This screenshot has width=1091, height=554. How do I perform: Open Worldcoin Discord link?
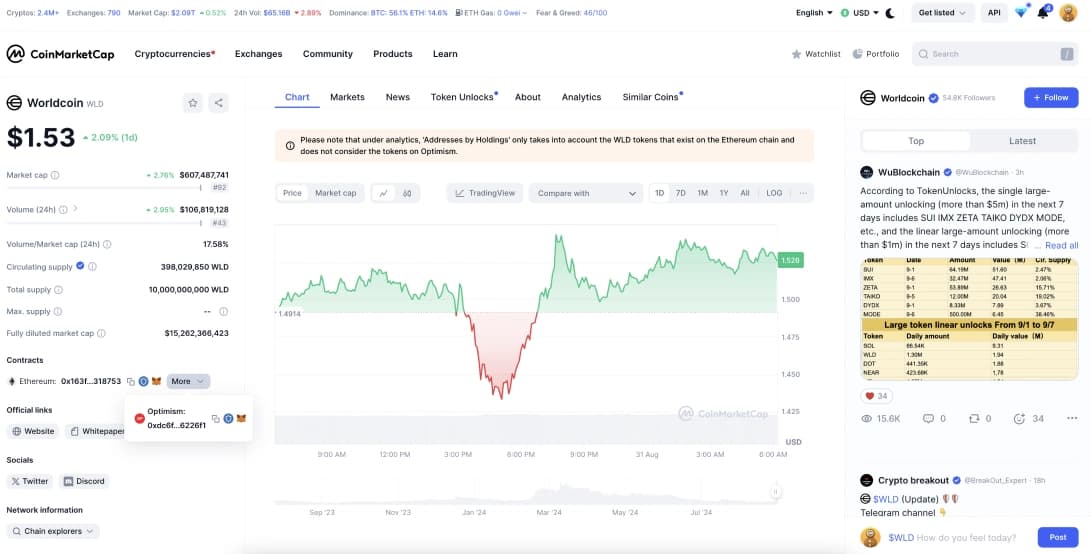84,481
